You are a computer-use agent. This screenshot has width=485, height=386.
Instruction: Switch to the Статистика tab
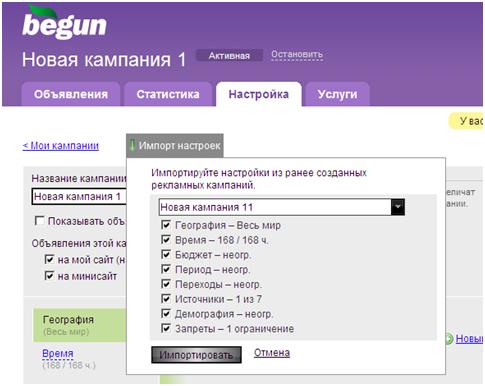click(x=168, y=94)
